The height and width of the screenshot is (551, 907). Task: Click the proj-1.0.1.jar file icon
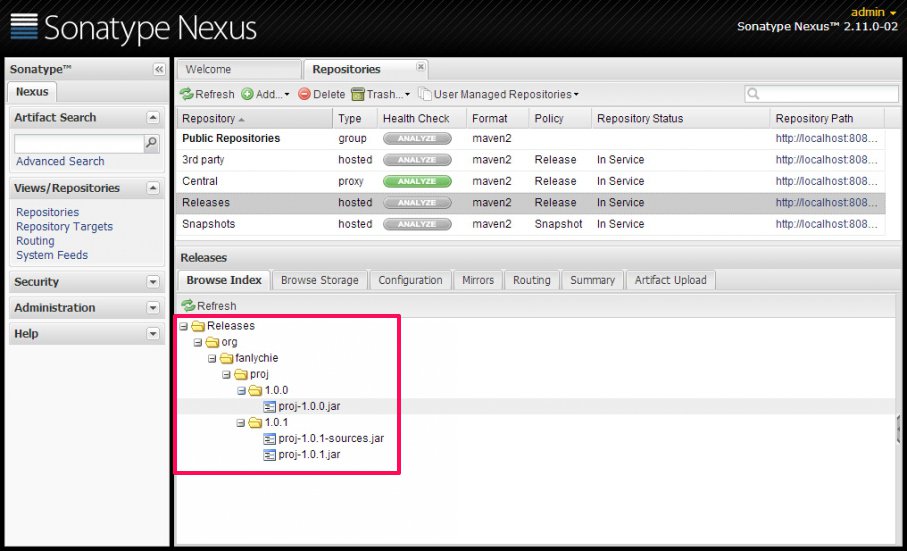point(270,456)
